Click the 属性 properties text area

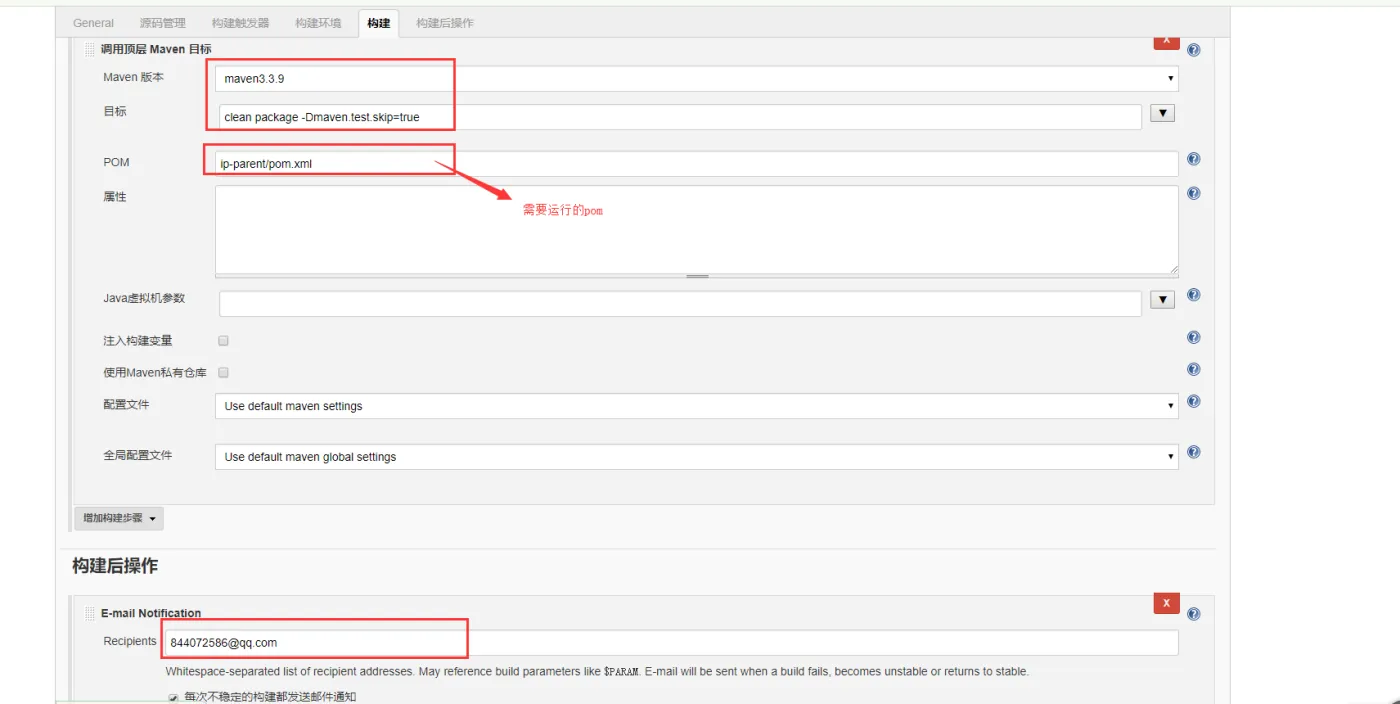pyautogui.click(x=697, y=229)
